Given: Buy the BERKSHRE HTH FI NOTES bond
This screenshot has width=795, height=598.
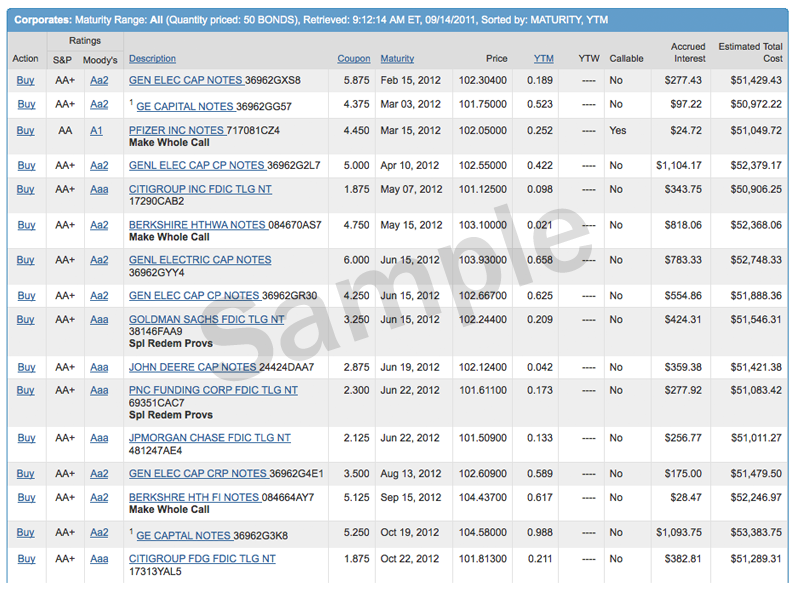Looking at the screenshot, I should pyautogui.click(x=26, y=497).
